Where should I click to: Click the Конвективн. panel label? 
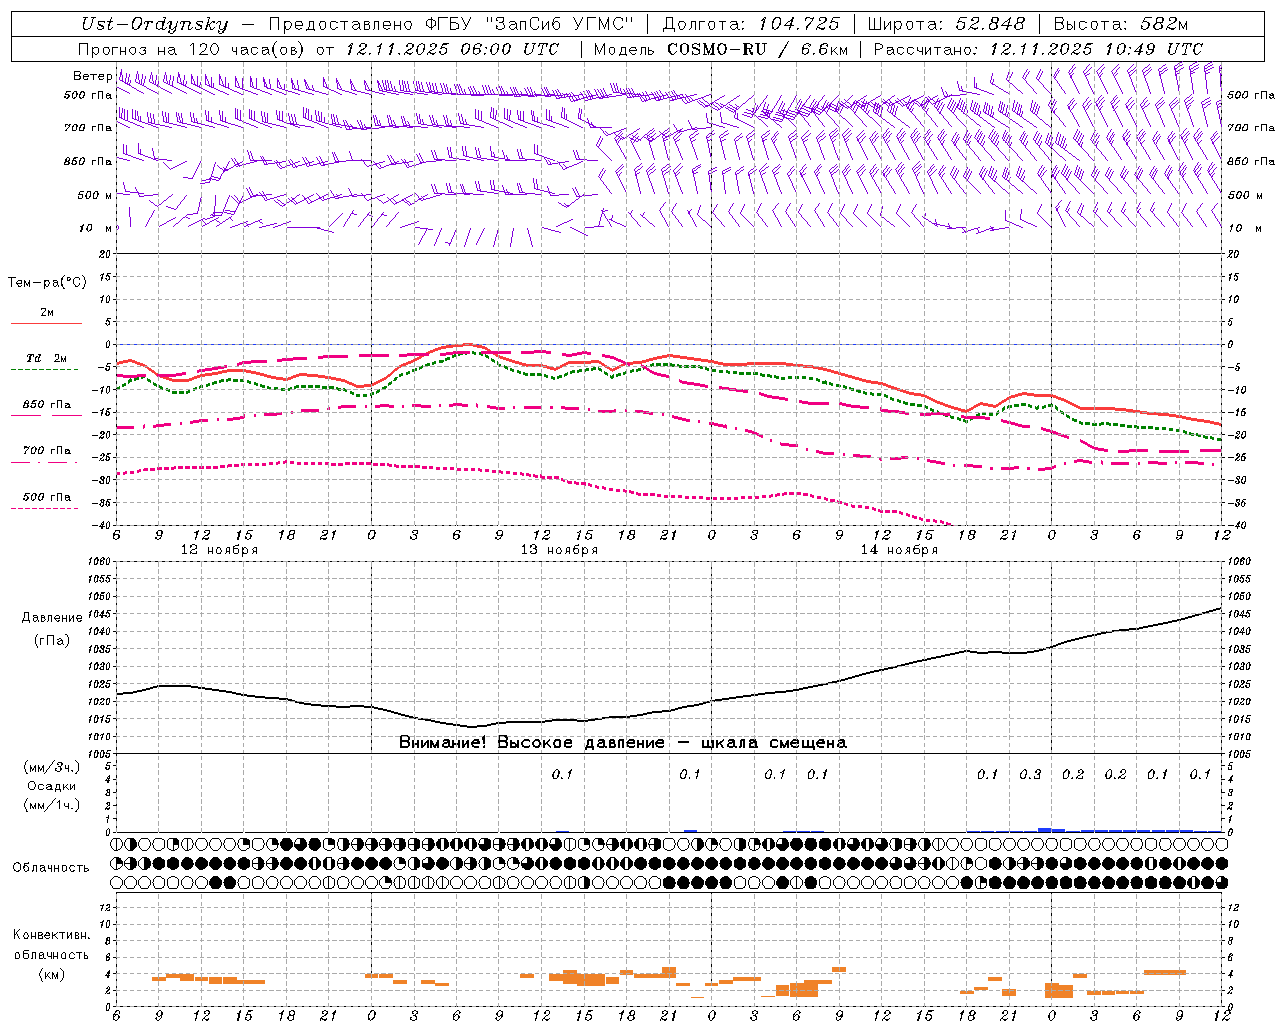coord(52,935)
